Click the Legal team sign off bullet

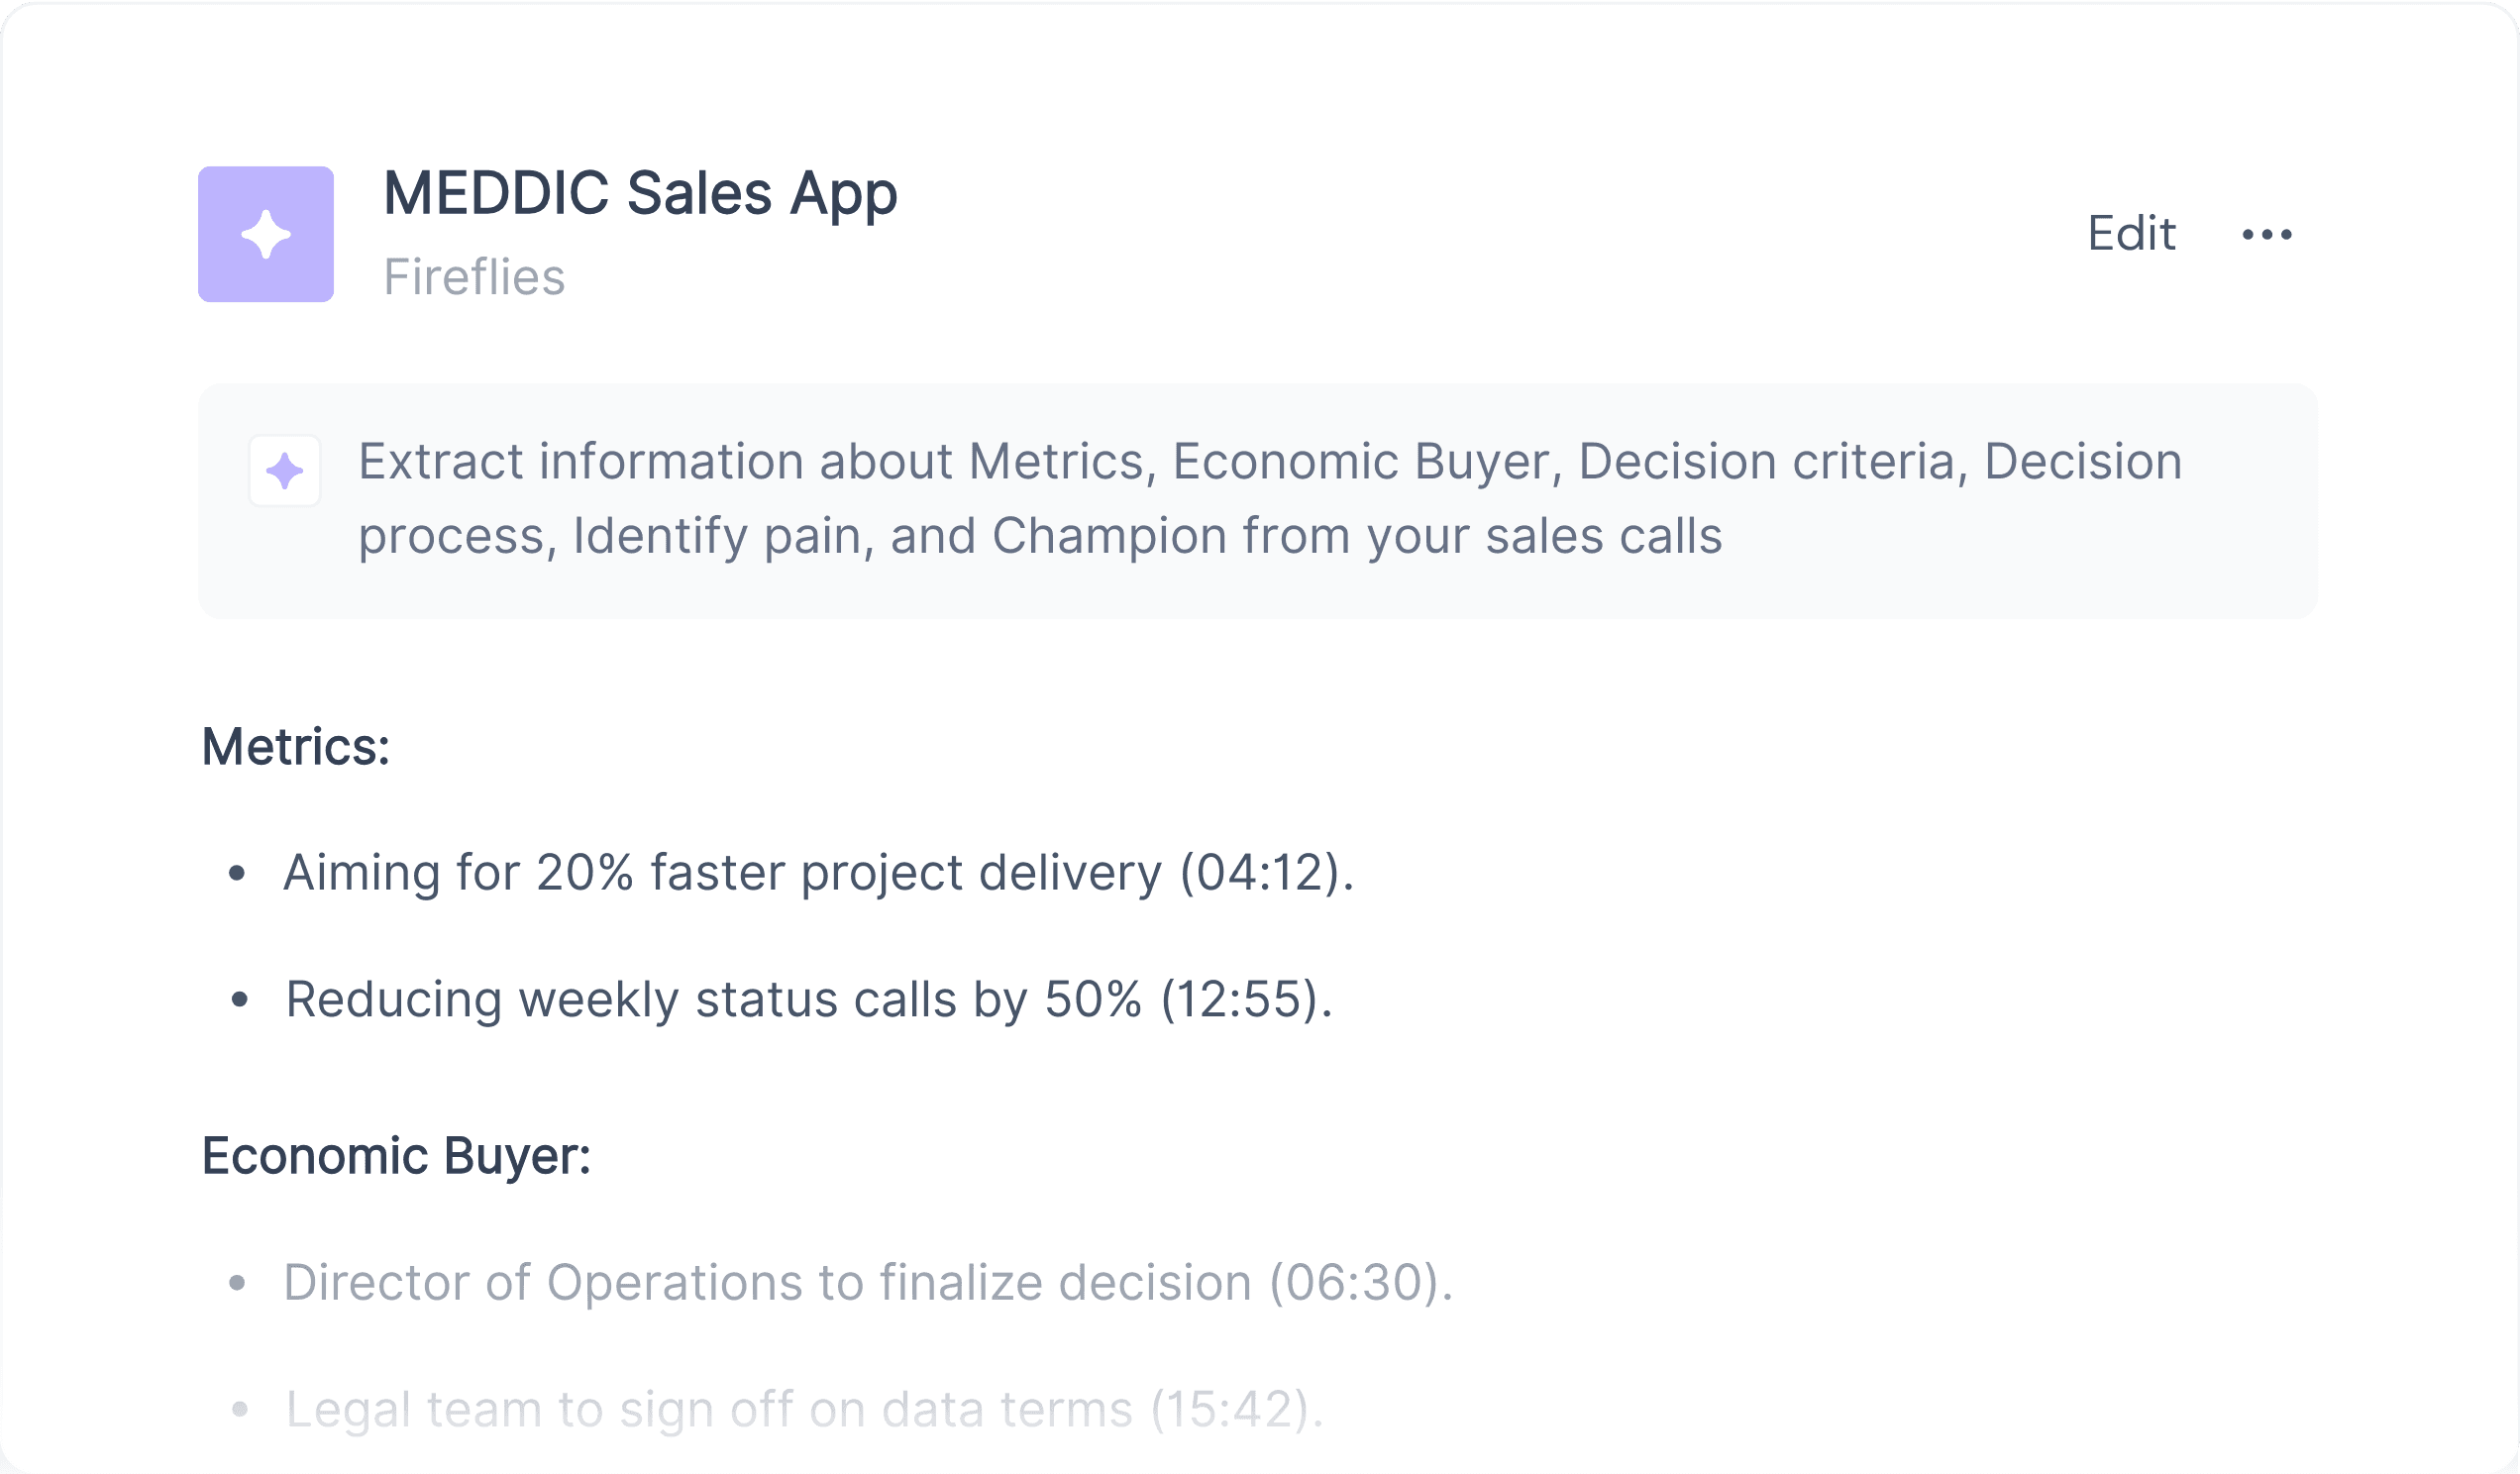(805, 1410)
